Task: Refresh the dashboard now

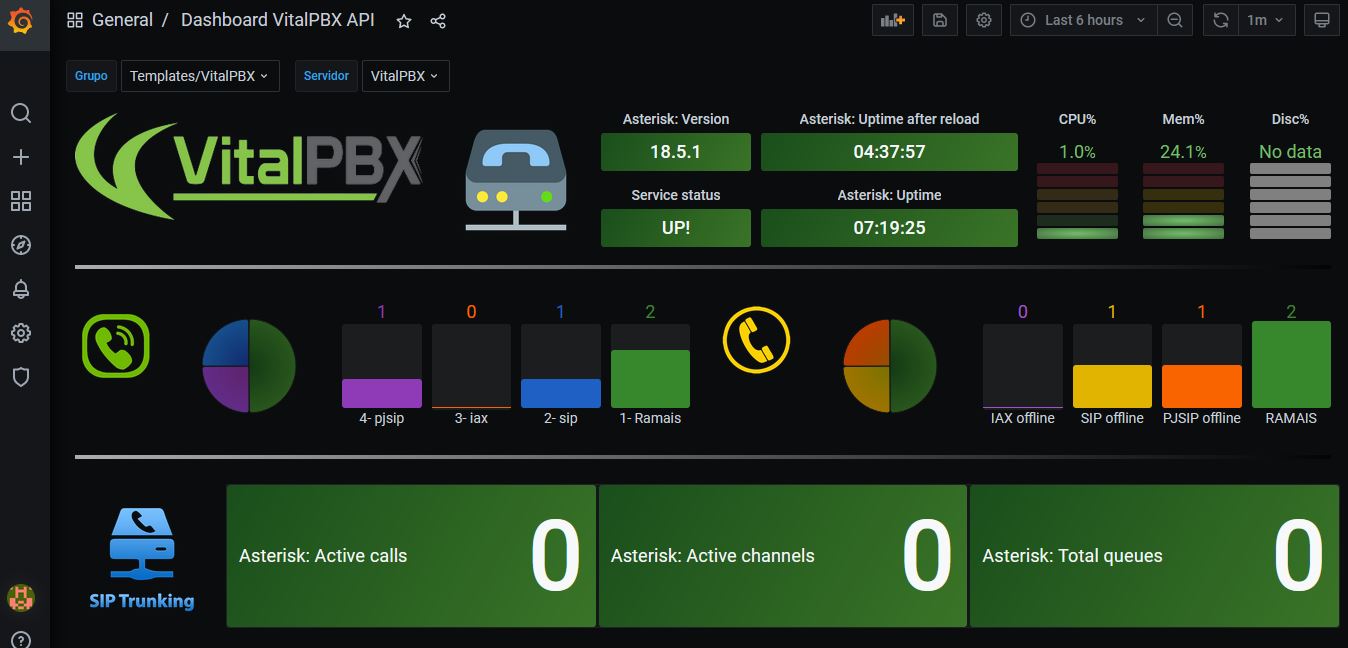Action: coord(1220,20)
